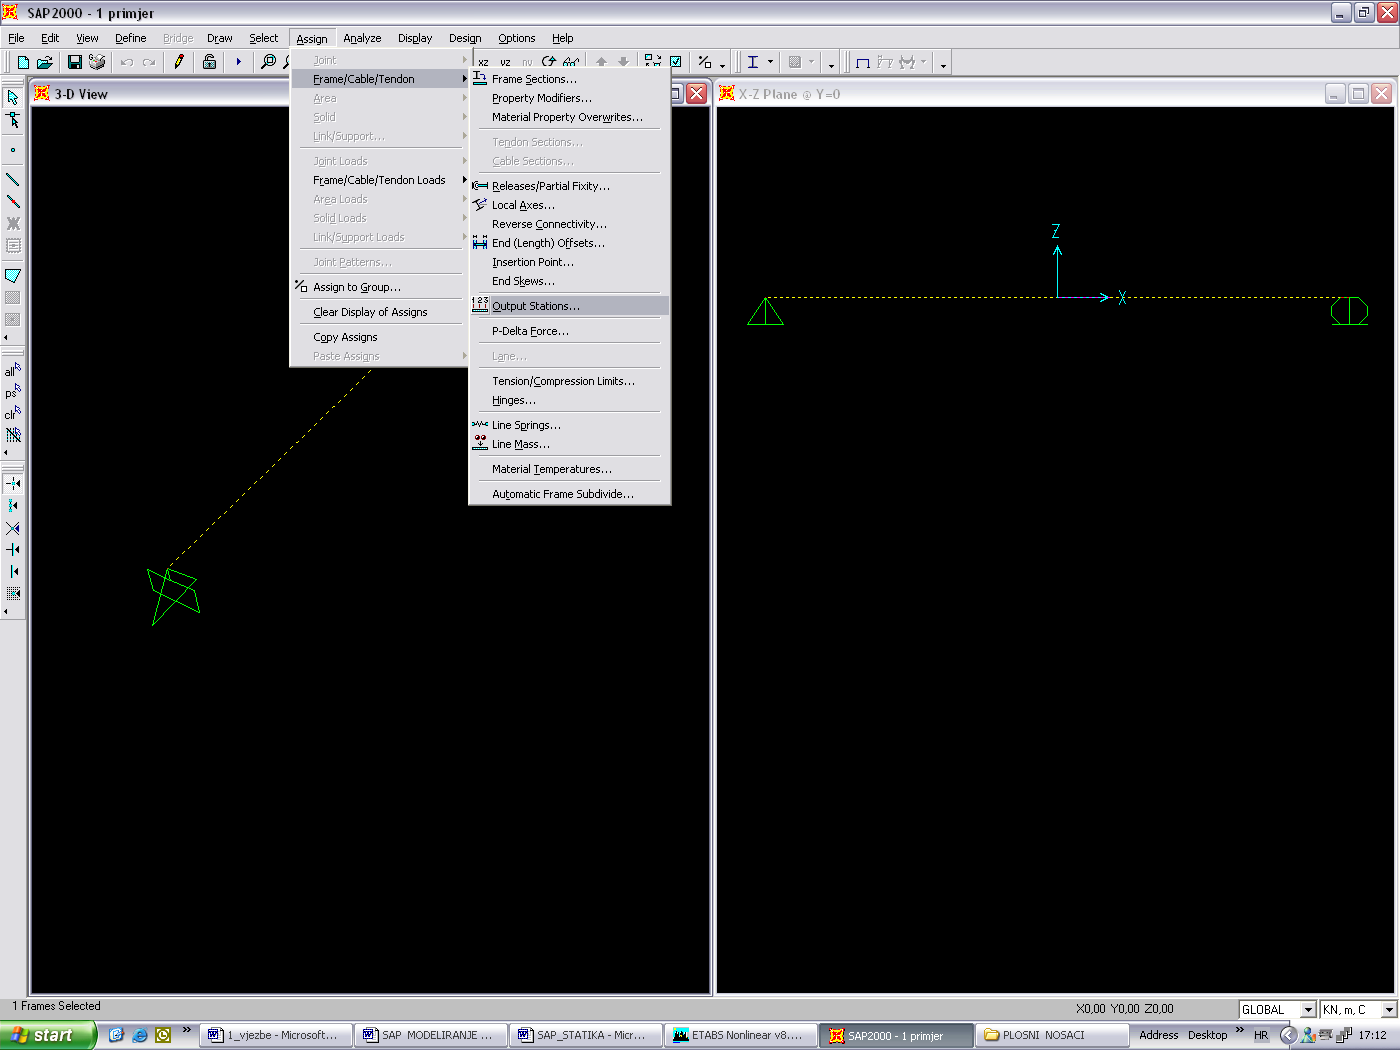
Task: Choose Frame Sections… from the submenu
Action: coord(570,79)
